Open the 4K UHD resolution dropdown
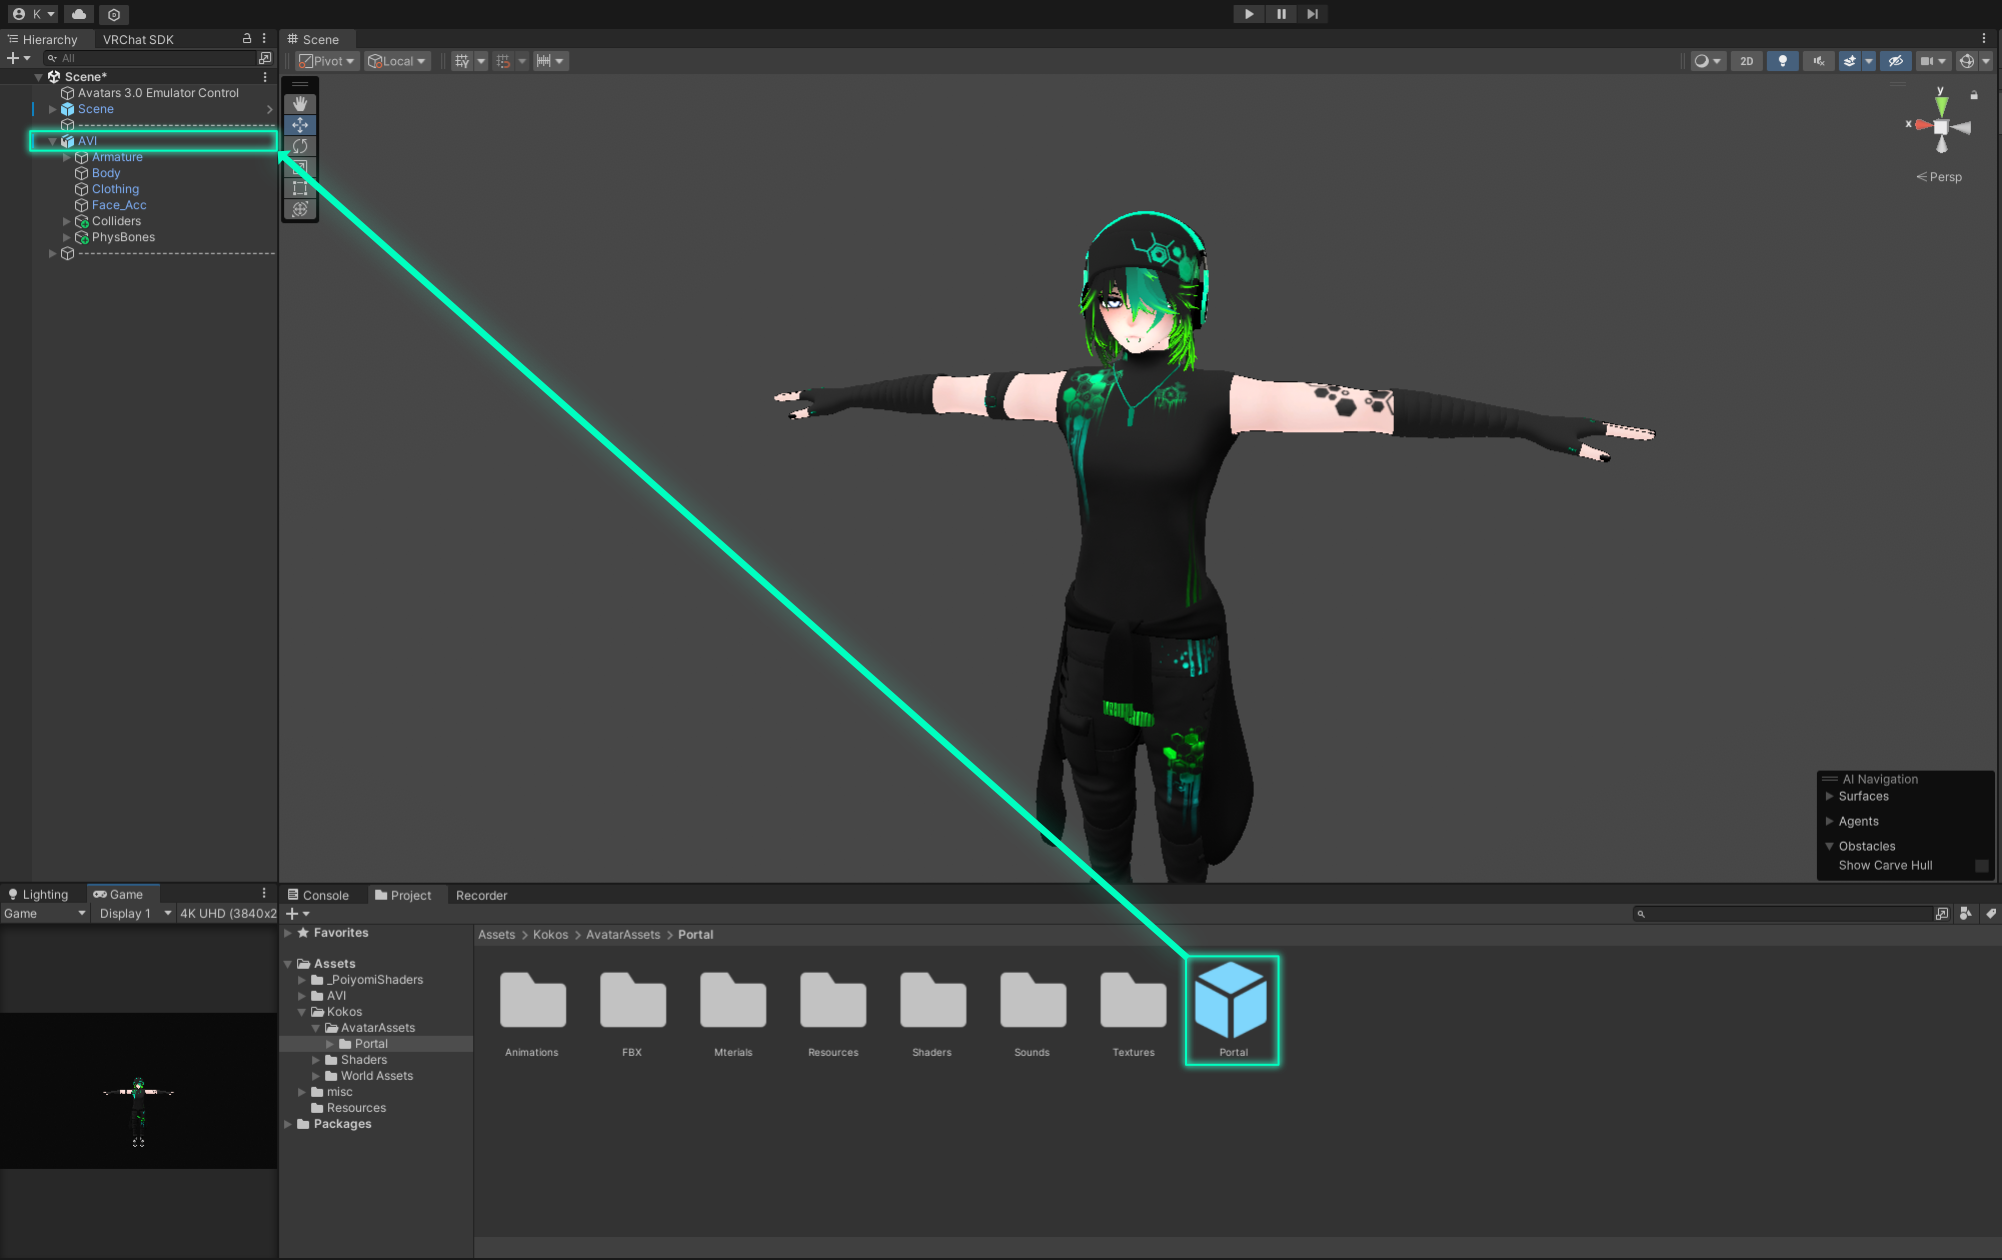This screenshot has height=1260, width=2002. pos(227,914)
